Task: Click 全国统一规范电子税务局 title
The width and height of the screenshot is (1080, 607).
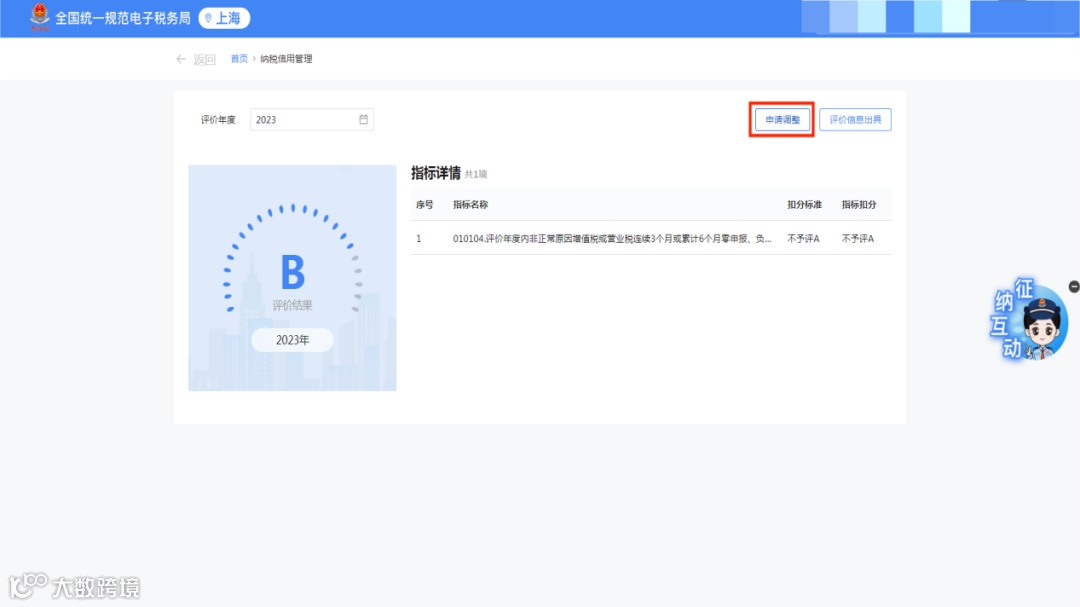Action: pos(123,18)
